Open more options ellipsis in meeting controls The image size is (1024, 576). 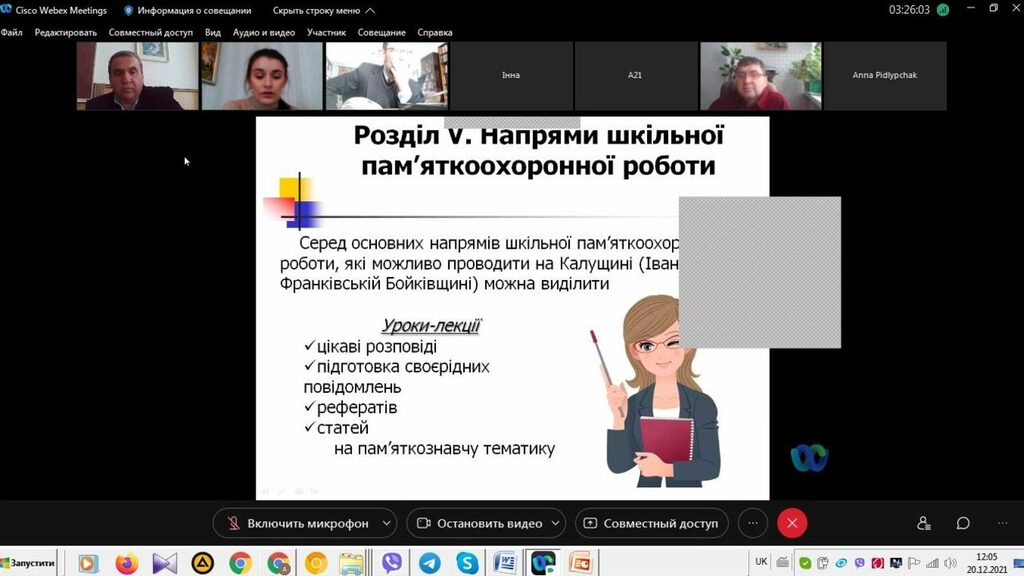753,523
